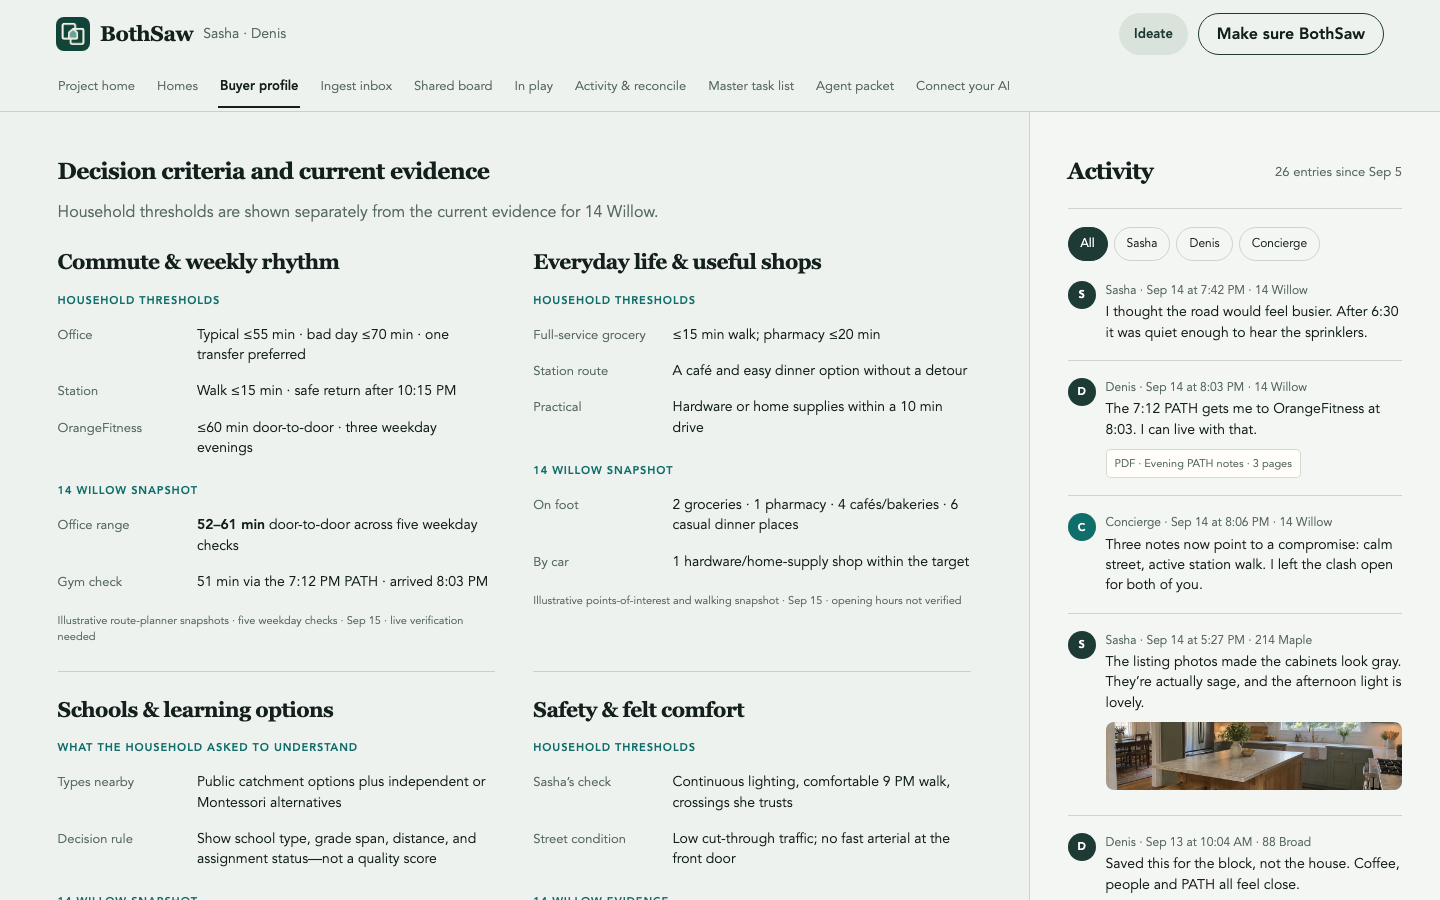
Task: Click 'Everyday life & useful shops' heading
Action: [x=677, y=262]
